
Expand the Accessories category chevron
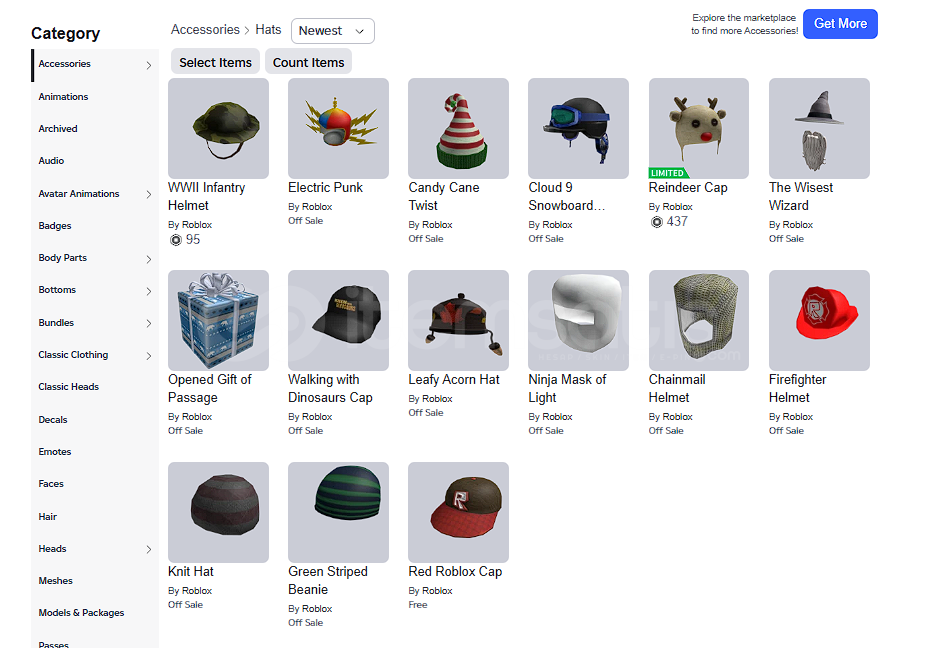149,65
